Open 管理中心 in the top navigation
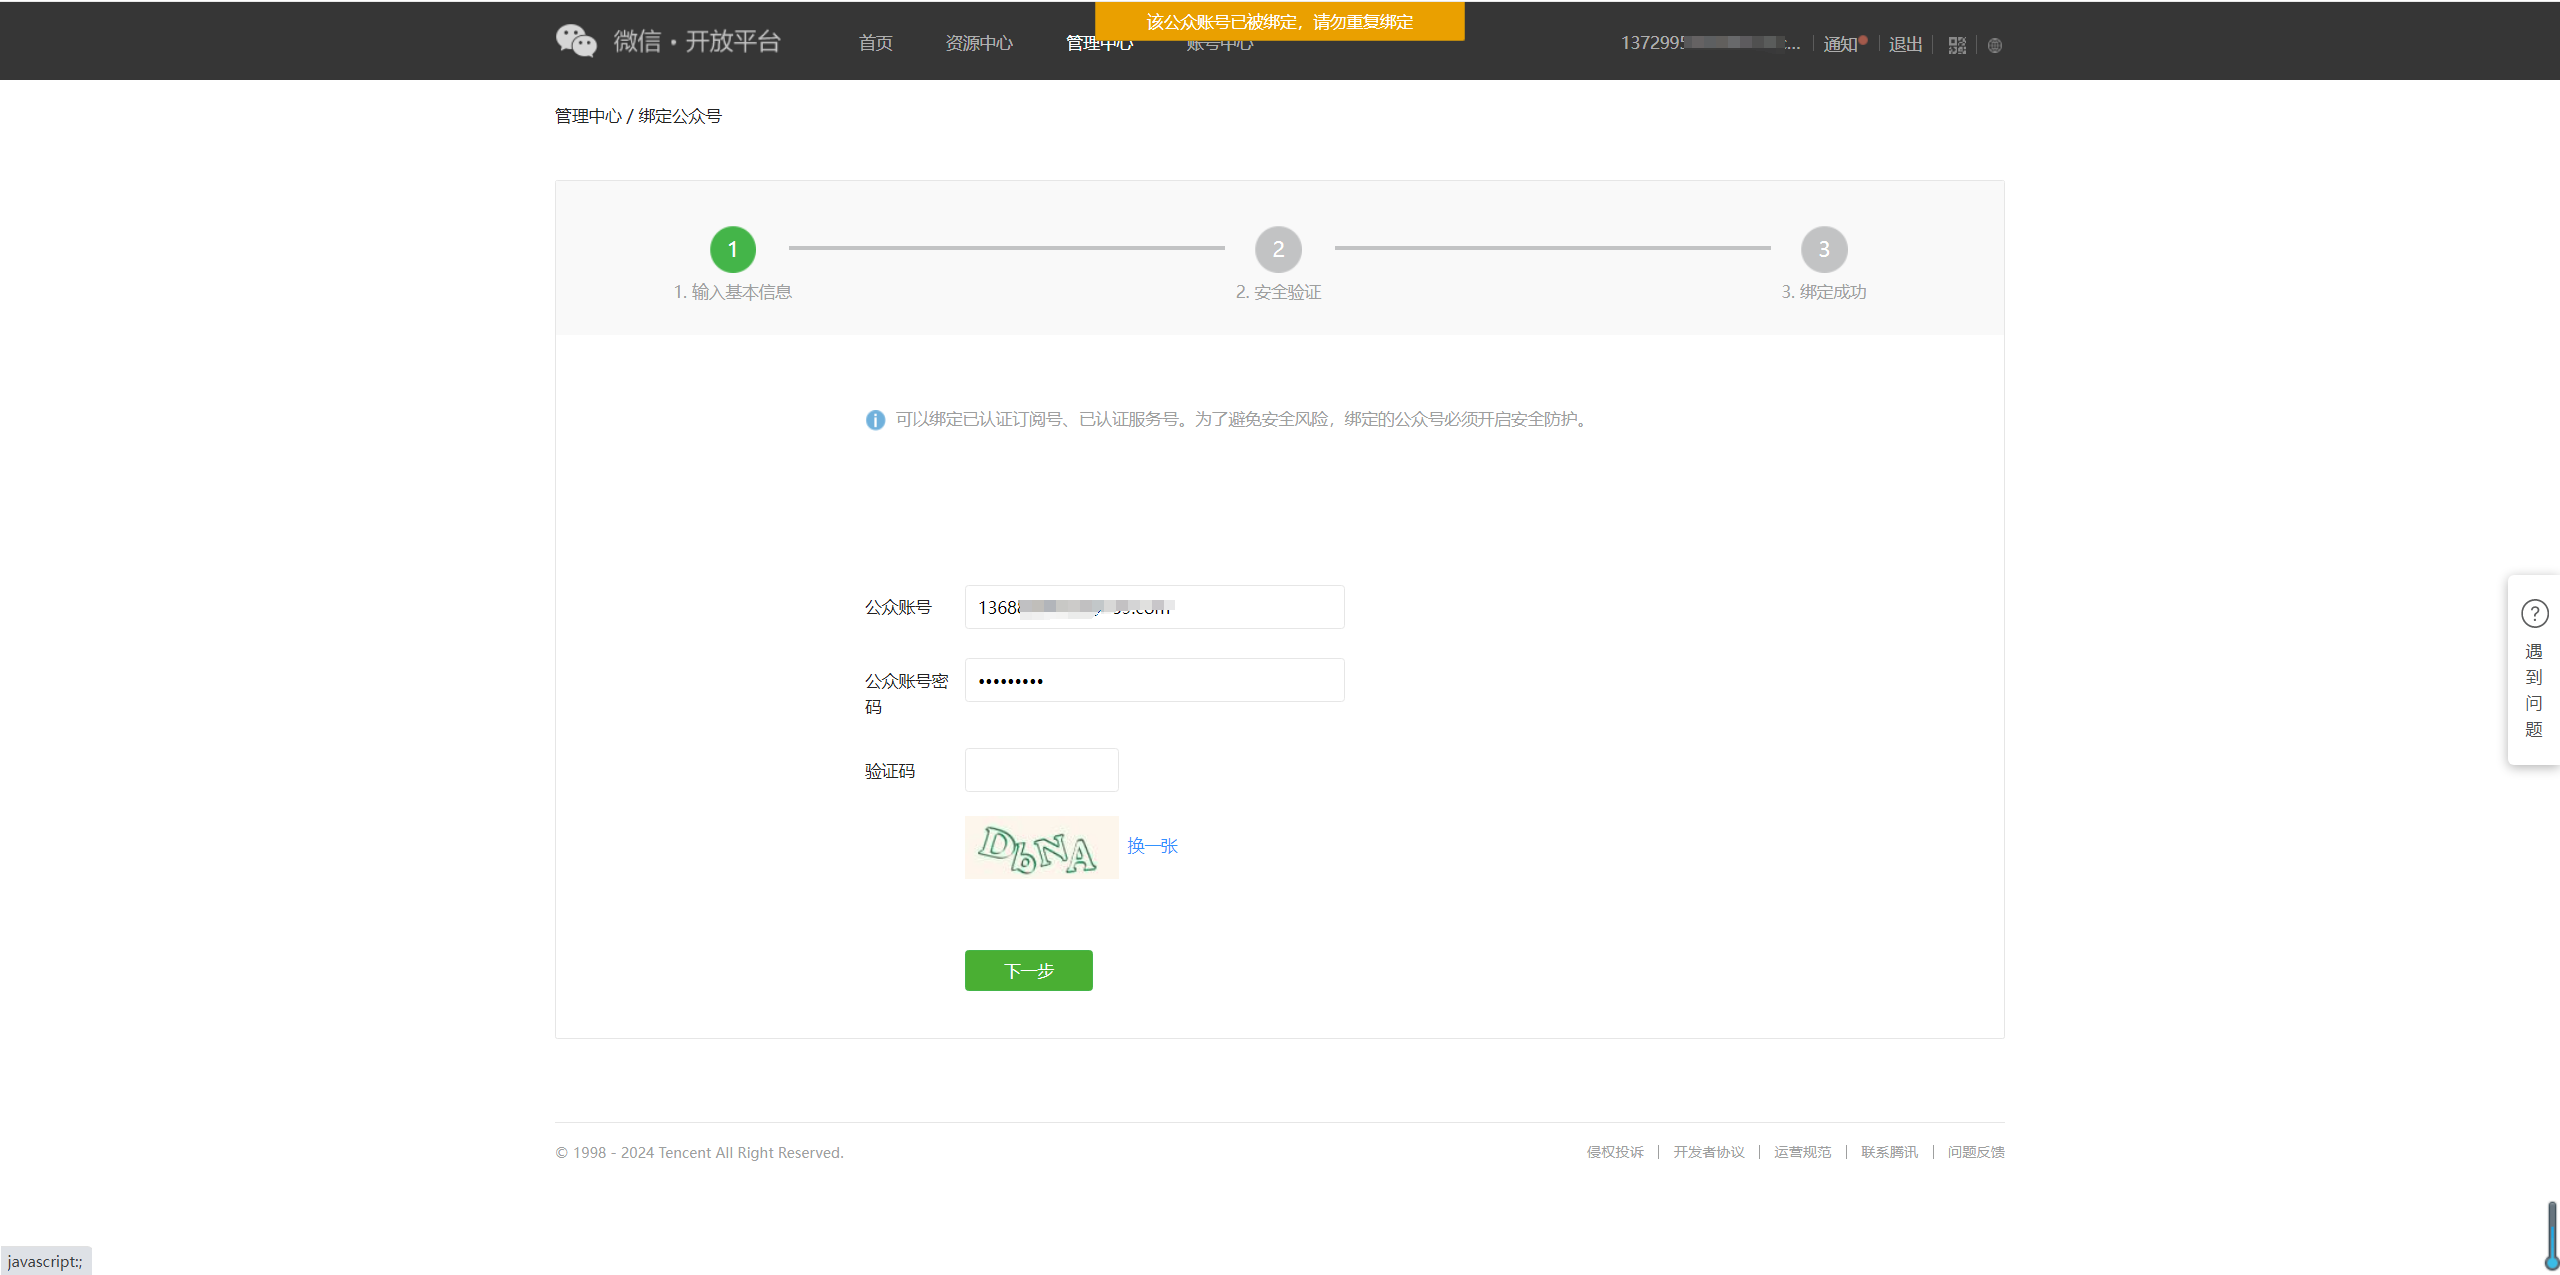The height and width of the screenshot is (1275, 2560). coord(1099,44)
